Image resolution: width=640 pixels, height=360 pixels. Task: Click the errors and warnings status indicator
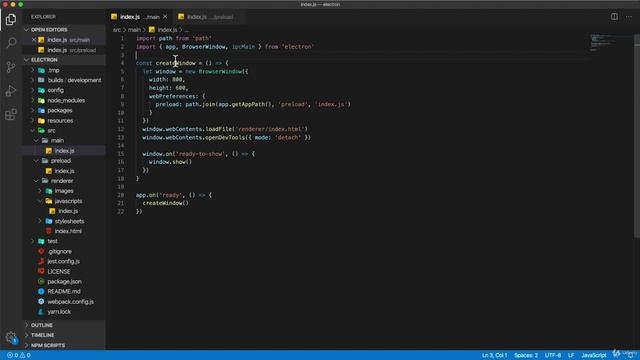coord(19,356)
